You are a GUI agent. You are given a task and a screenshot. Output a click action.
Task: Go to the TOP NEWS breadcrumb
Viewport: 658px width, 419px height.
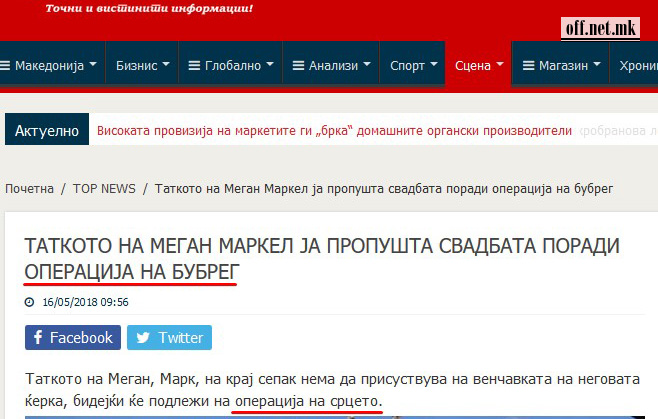click(104, 189)
